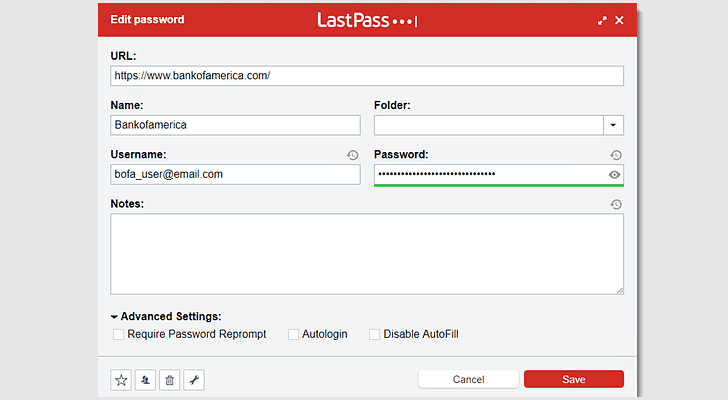728x400 pixels.
Task: Click the Folder combo box text area
Action: pyautogui.click(x=488, y=125)
